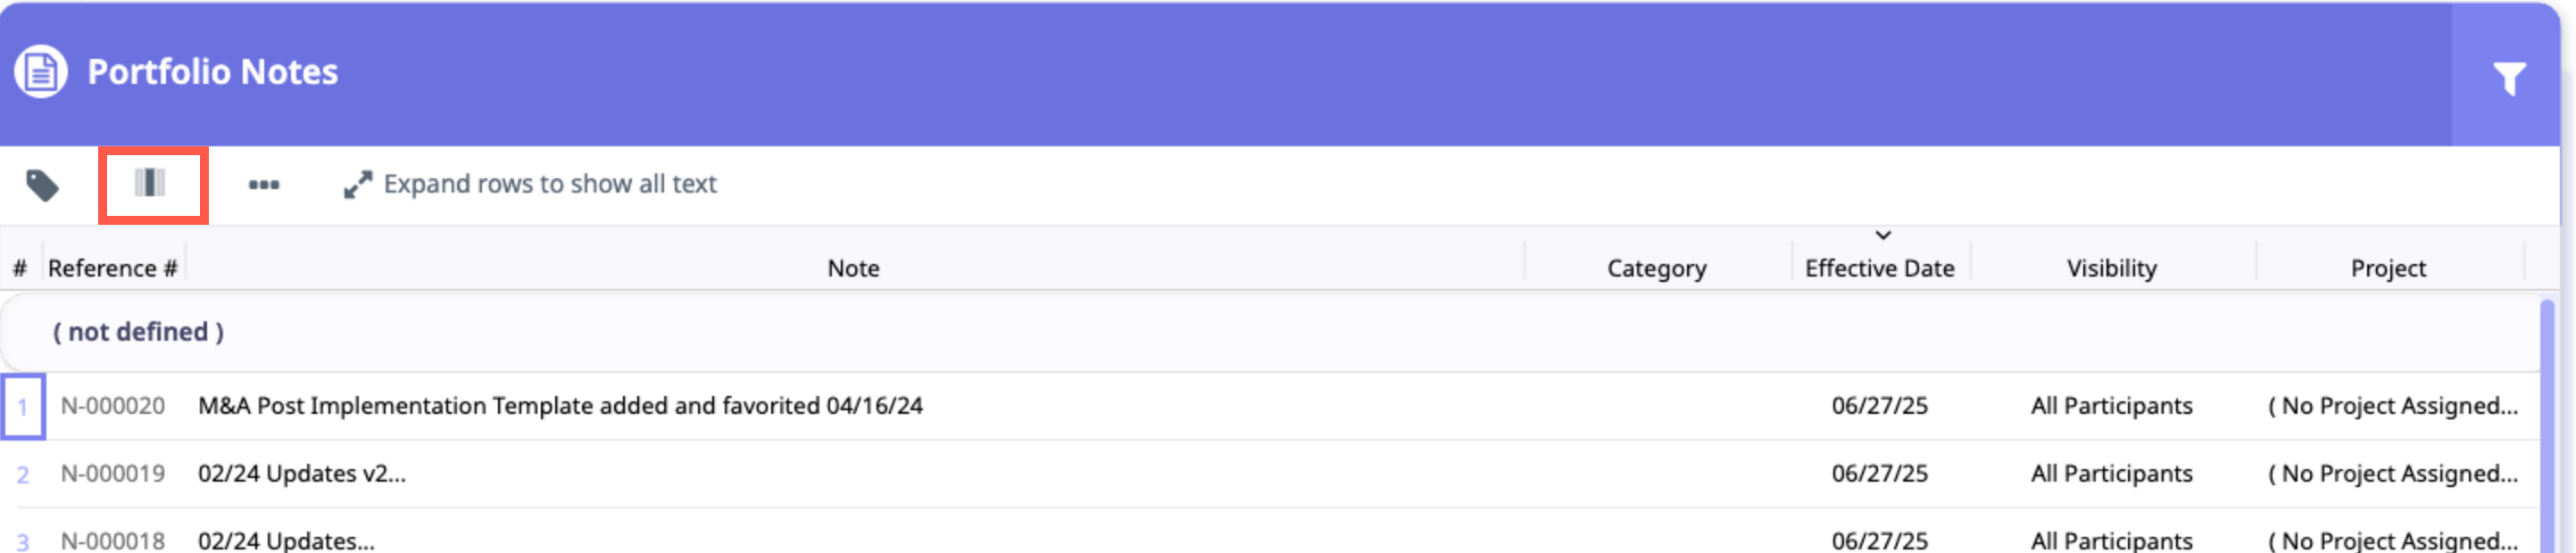Click the Portfolio Notes document icon
Image resolution: width=2576 pixels, height=553 pixels.
[x=41, y=72]
